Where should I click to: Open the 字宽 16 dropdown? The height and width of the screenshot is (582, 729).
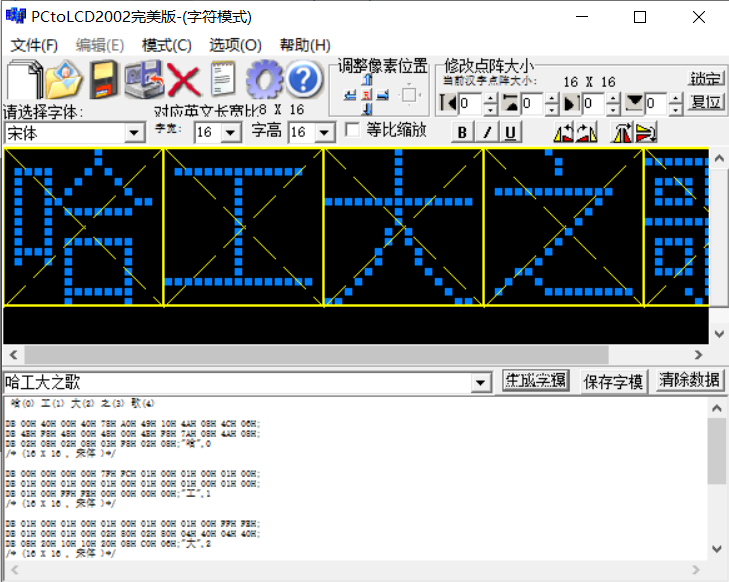[231, 133]
